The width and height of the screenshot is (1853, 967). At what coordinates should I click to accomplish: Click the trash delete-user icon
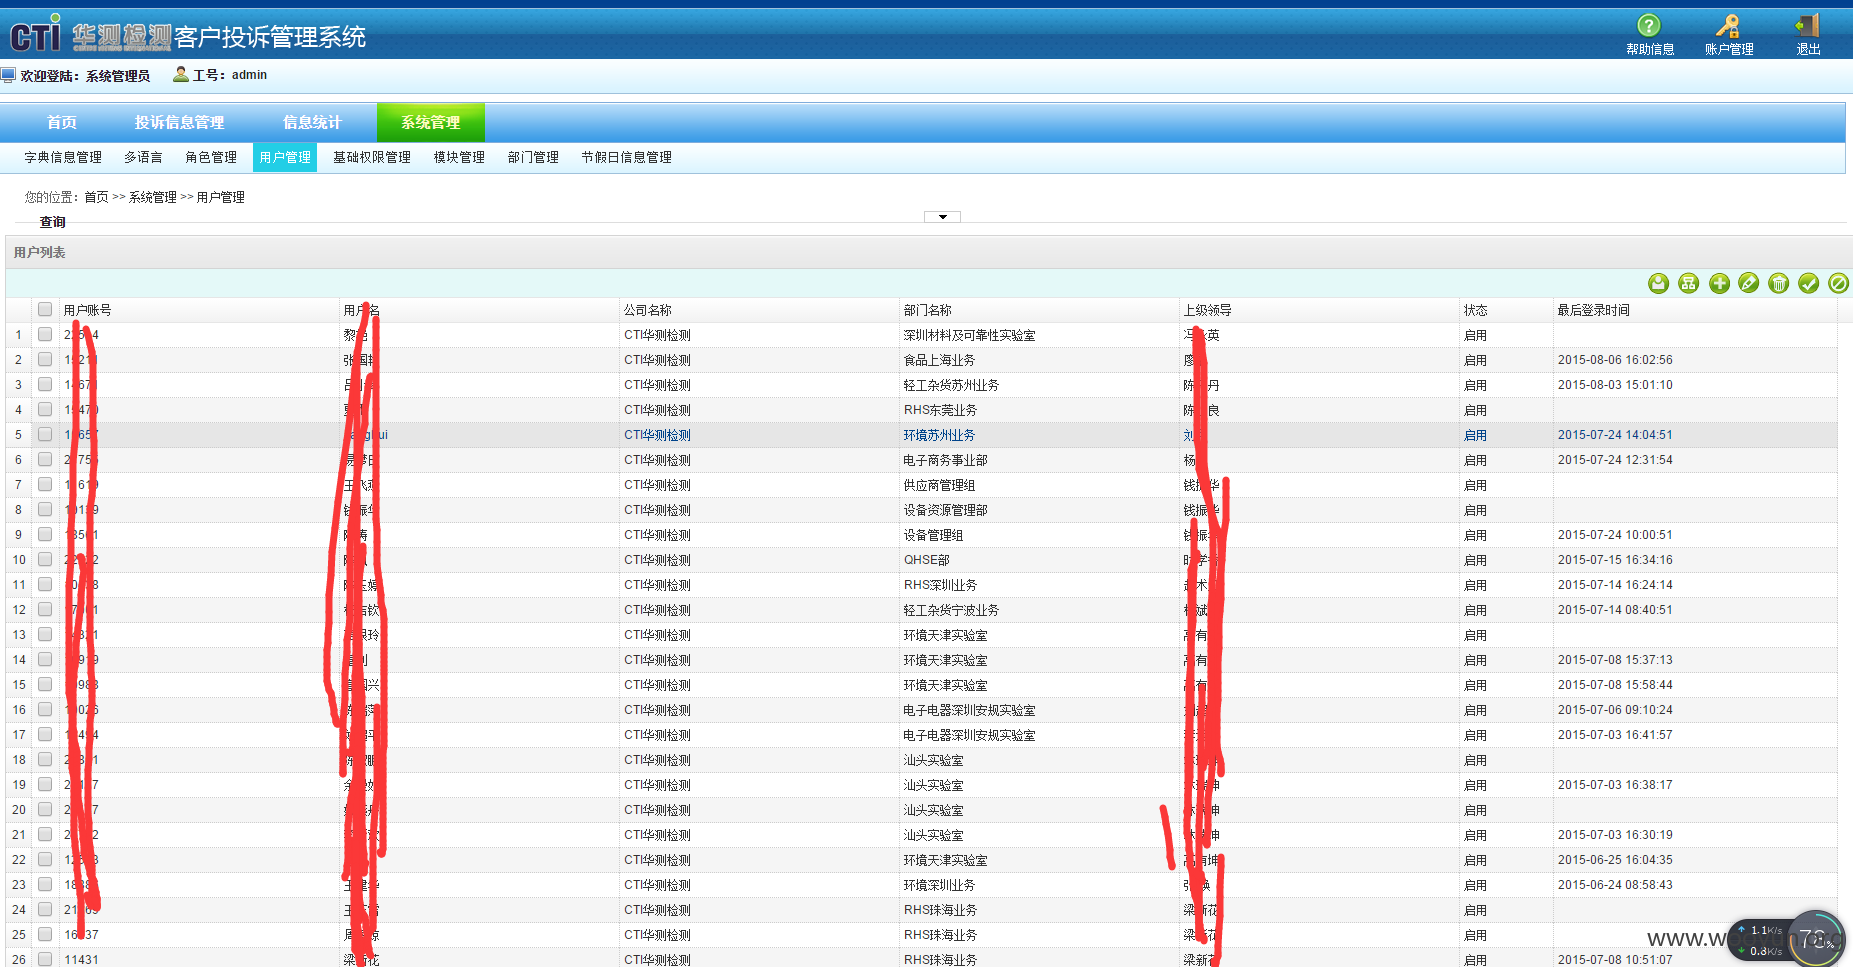tap(1778, 284)
